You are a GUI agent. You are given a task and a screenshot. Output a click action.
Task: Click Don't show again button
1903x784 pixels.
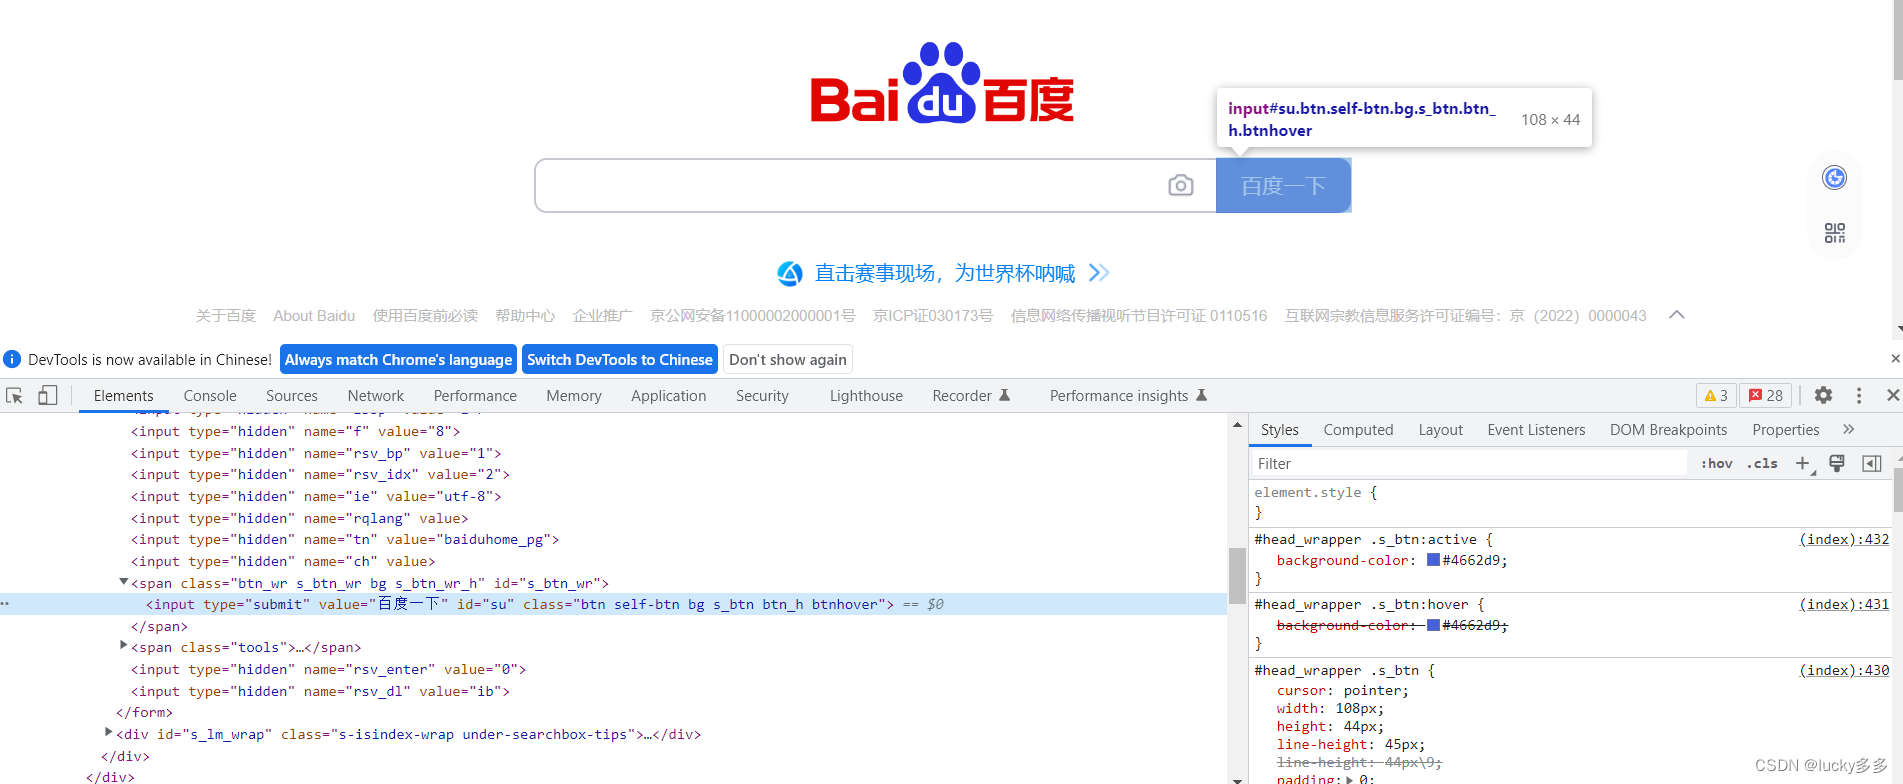pyautogui.click(x=788, y=360)
